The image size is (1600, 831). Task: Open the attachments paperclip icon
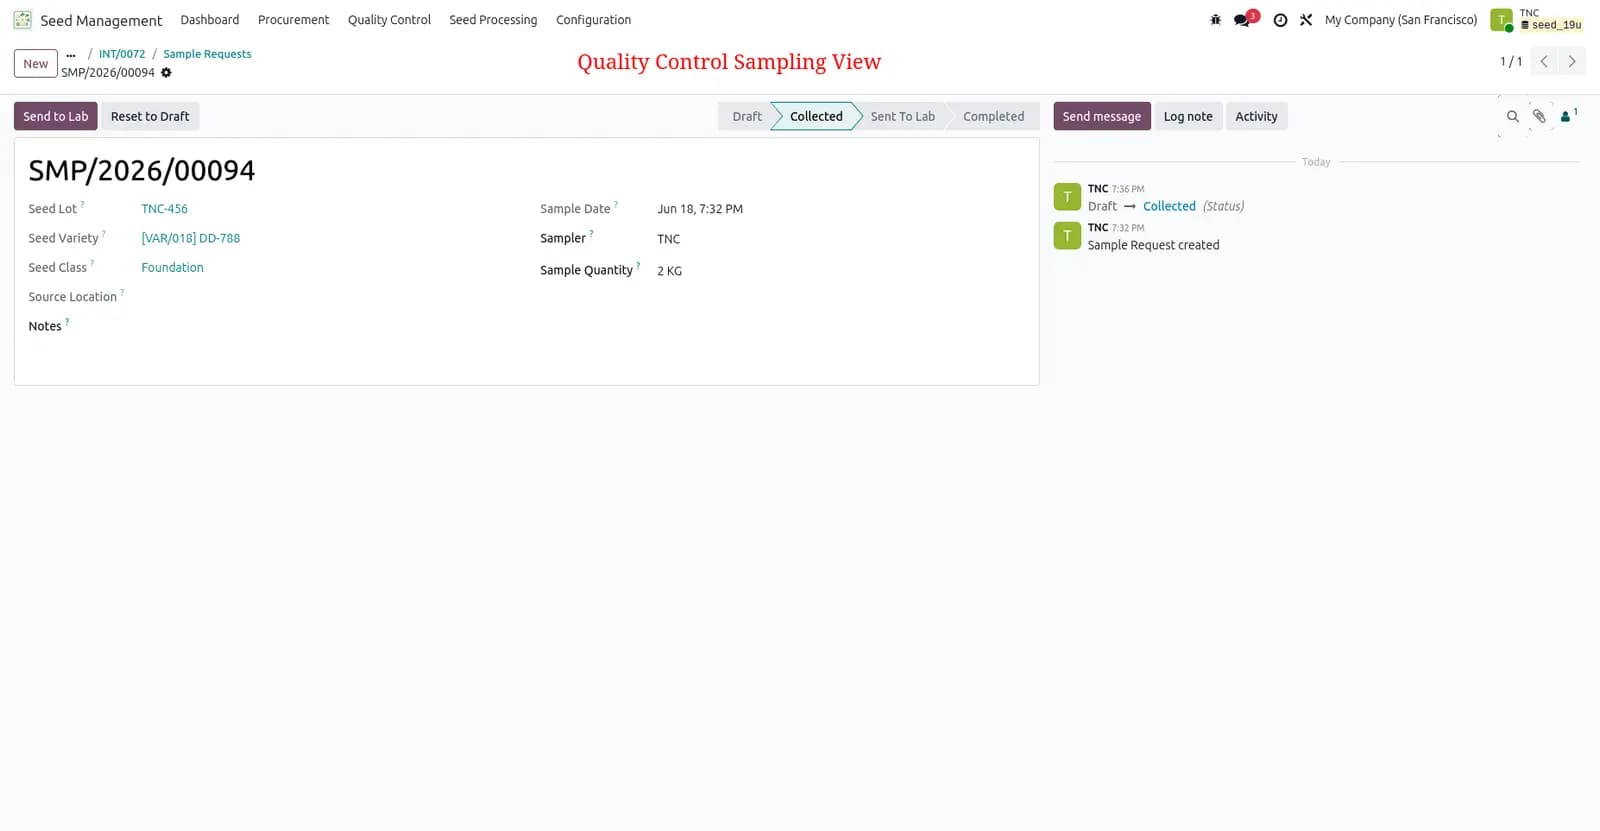(1540, 116)
